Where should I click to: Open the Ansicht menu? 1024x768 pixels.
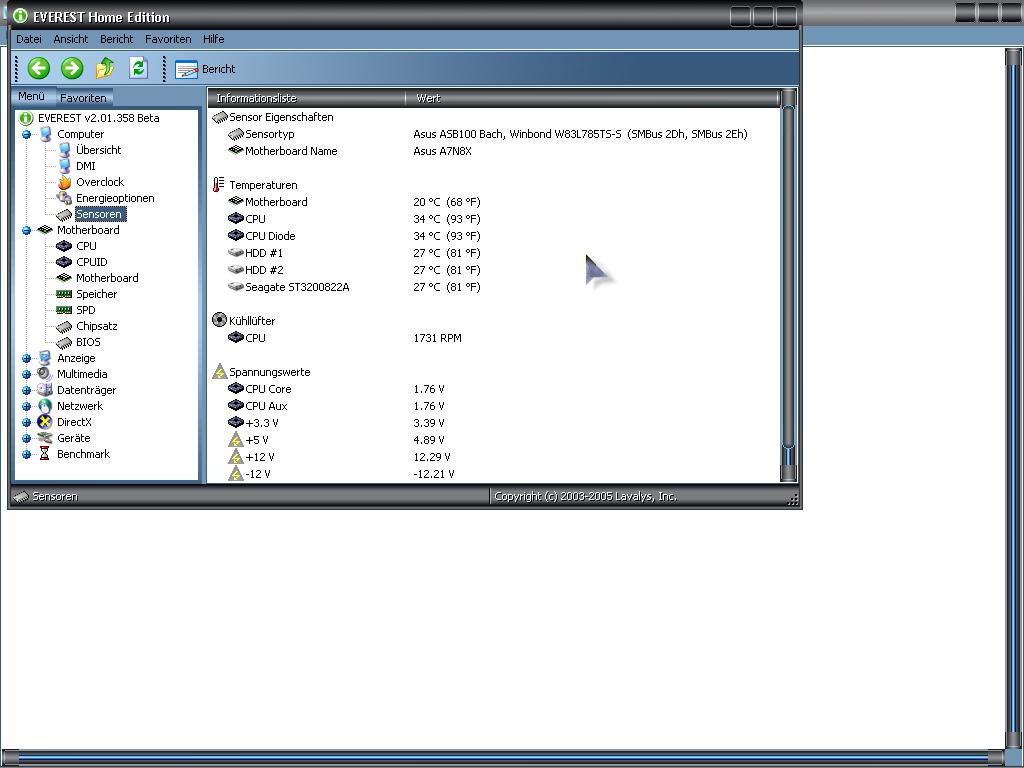[x=71, y=39]
